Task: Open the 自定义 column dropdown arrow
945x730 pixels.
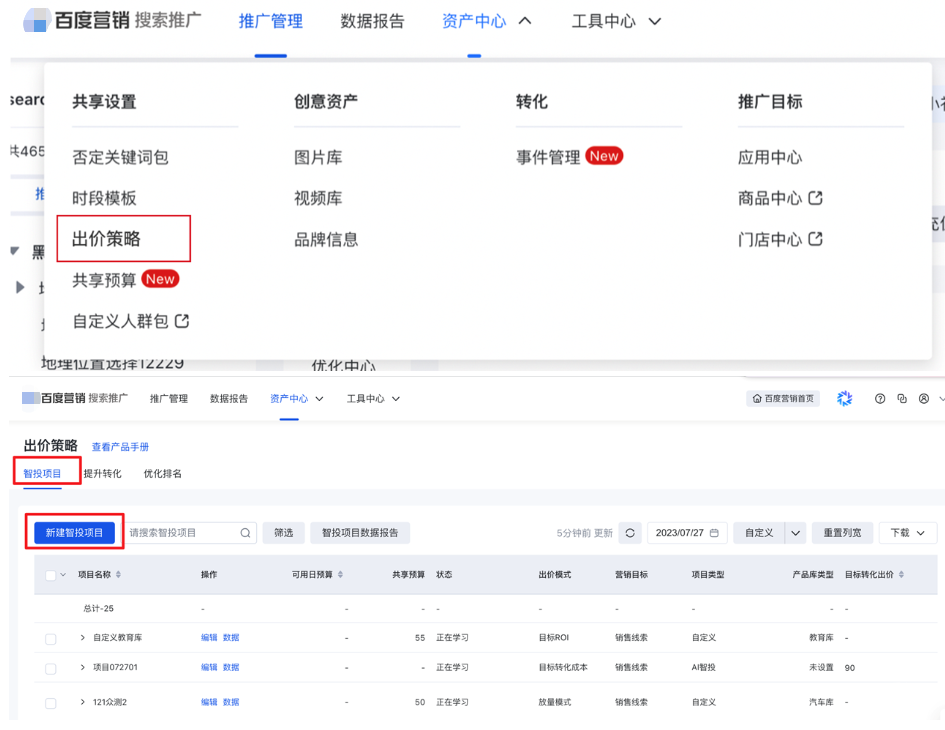Action: pos(795,533)
